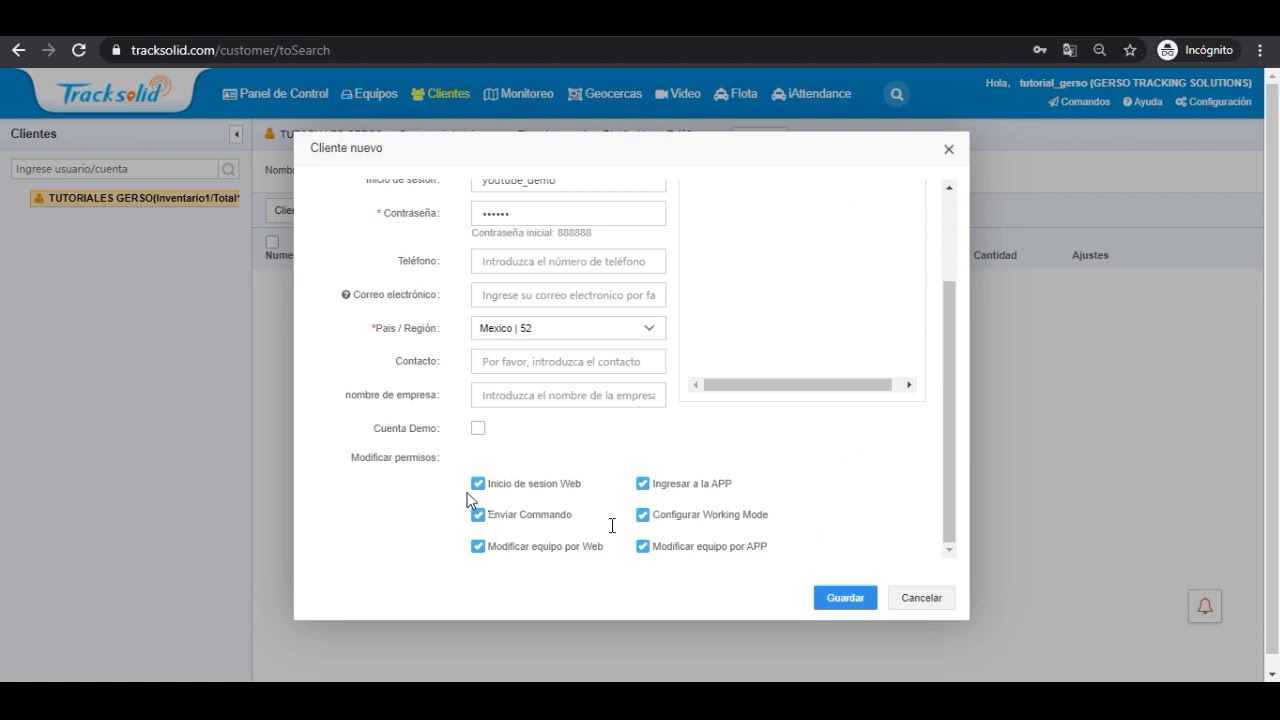Go to Monitoreo
Image resolution: width=1280 pixels, height=720 pixels.
coord(518,94)
